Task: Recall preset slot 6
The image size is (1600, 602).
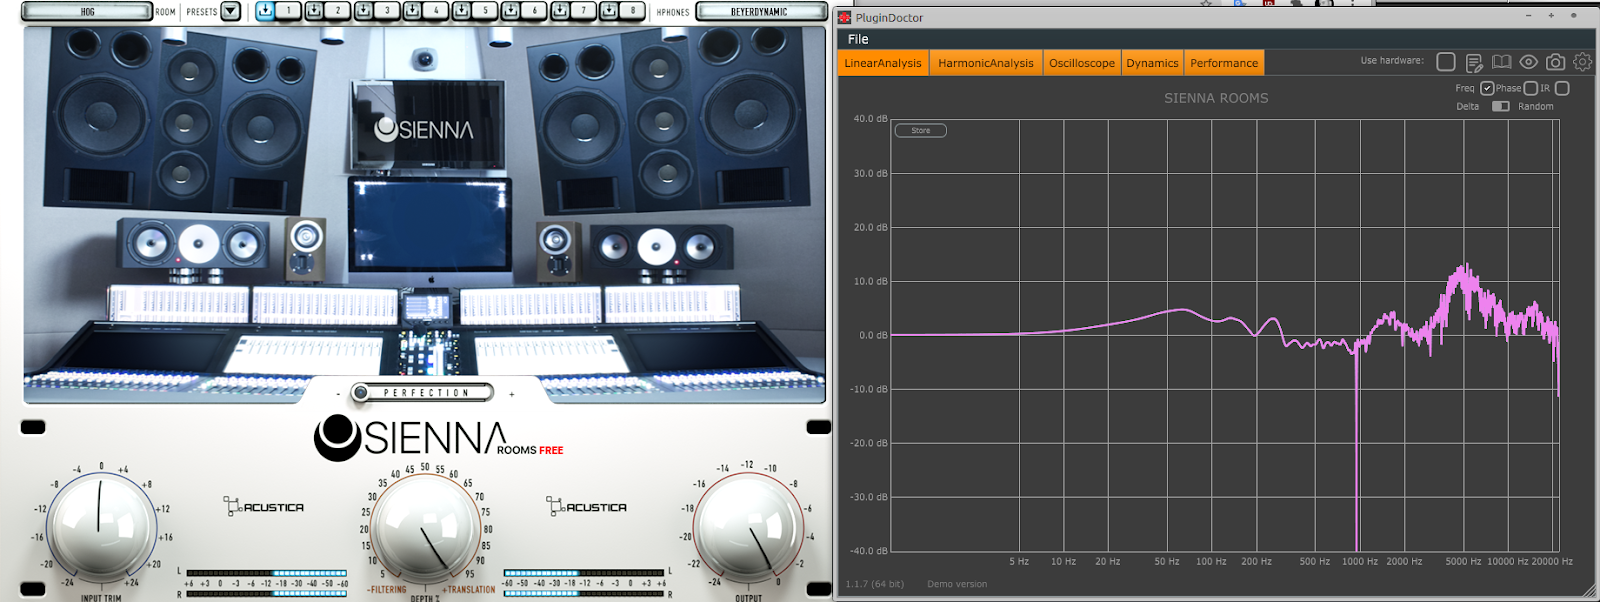Action: coord(534,11)
